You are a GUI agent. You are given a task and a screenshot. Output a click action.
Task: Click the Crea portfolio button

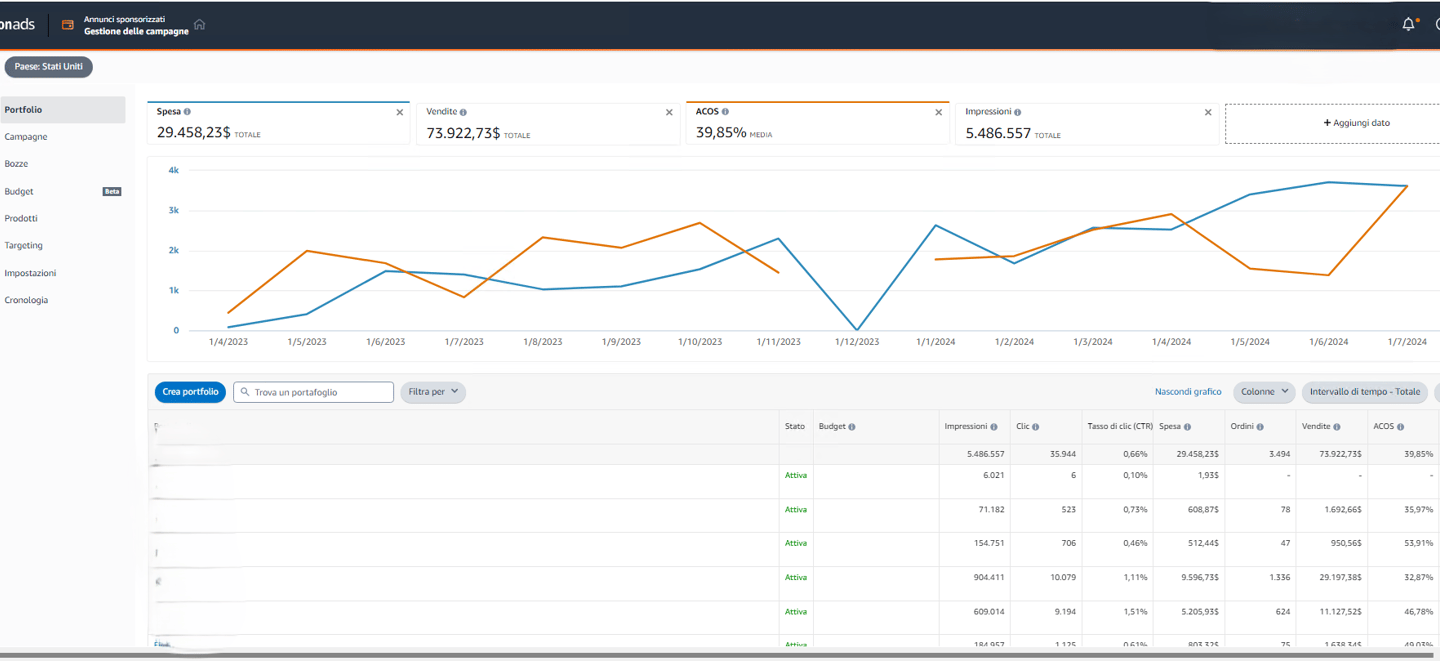click(x=190, y=392)
